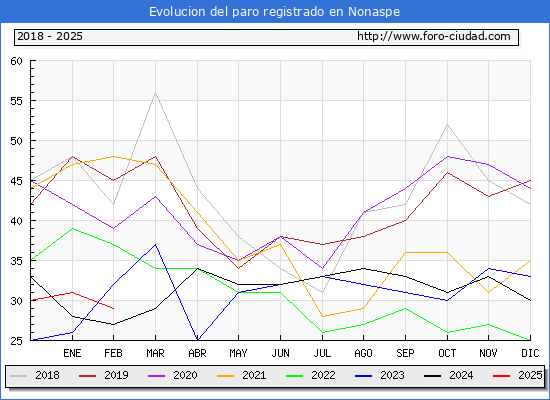Click the 2022 green line endpoint at DIC
The height and width of the screenshot is (400, 550).
click(529, 340)
